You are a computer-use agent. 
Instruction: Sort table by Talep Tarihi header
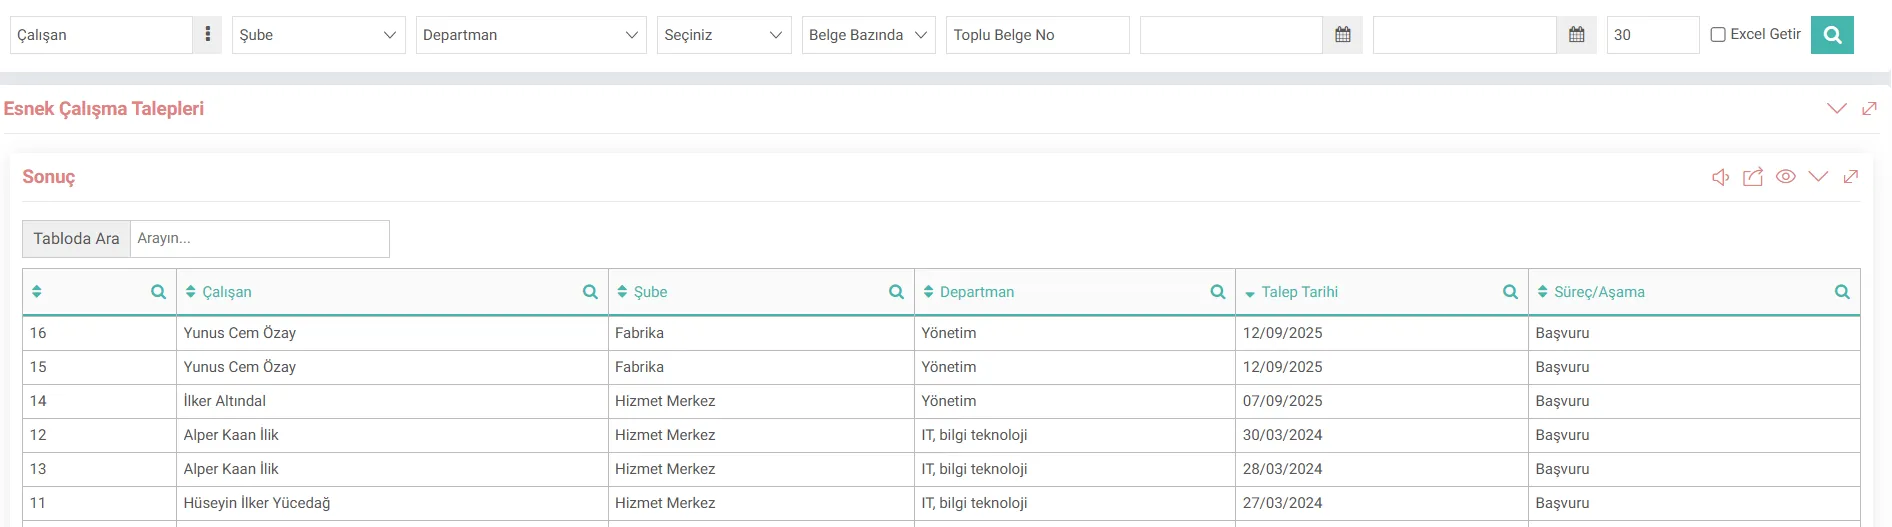pos(1299,292)
